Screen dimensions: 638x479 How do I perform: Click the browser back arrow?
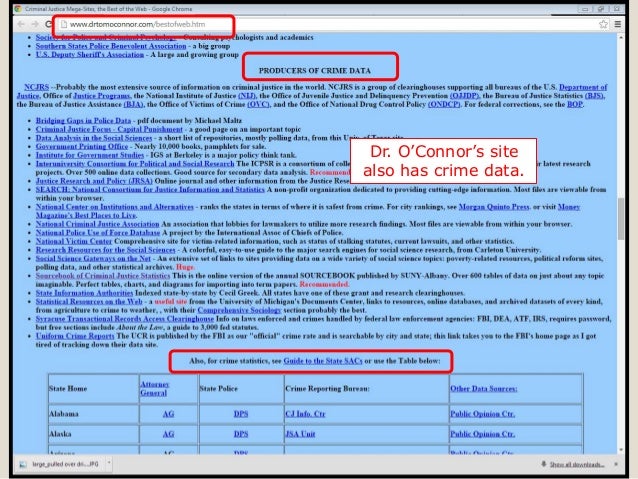(20, 24)
